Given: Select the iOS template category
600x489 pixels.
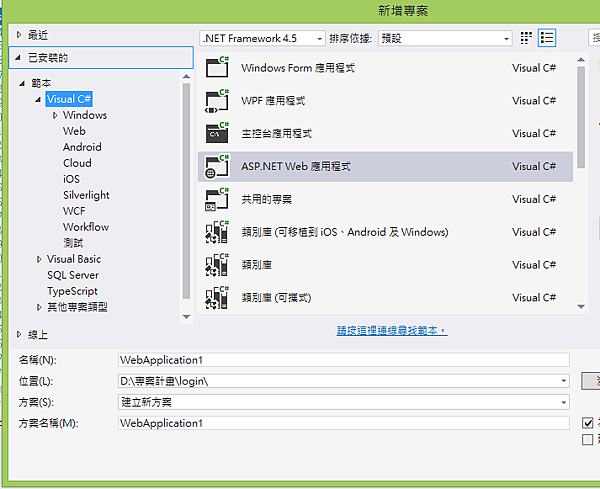Looking at the screenshot, I should coord(71,179).
